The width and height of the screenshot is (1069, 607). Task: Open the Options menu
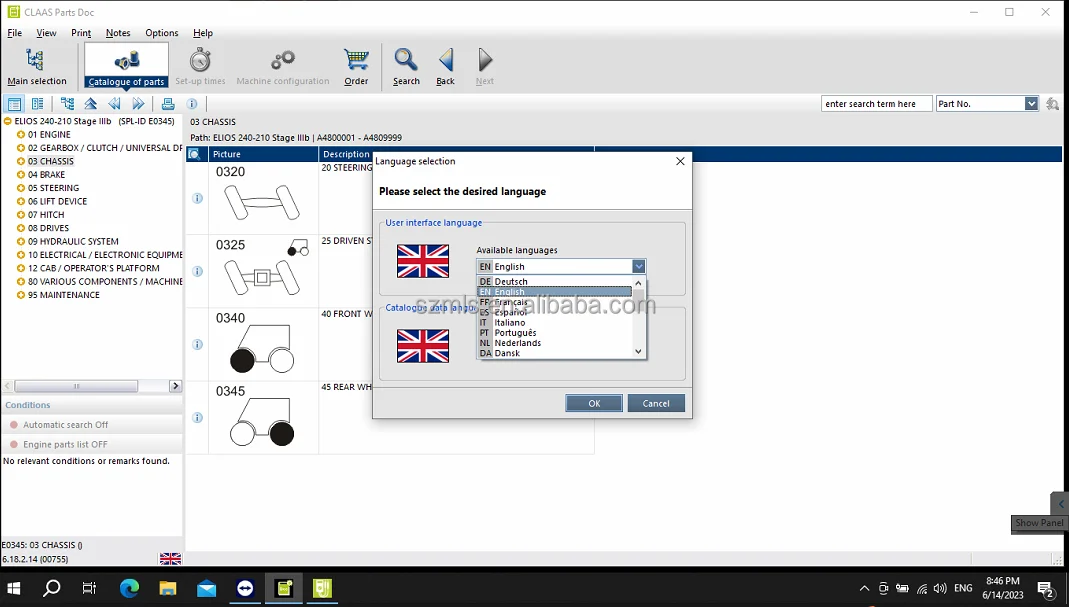click(x=161, y=33)
